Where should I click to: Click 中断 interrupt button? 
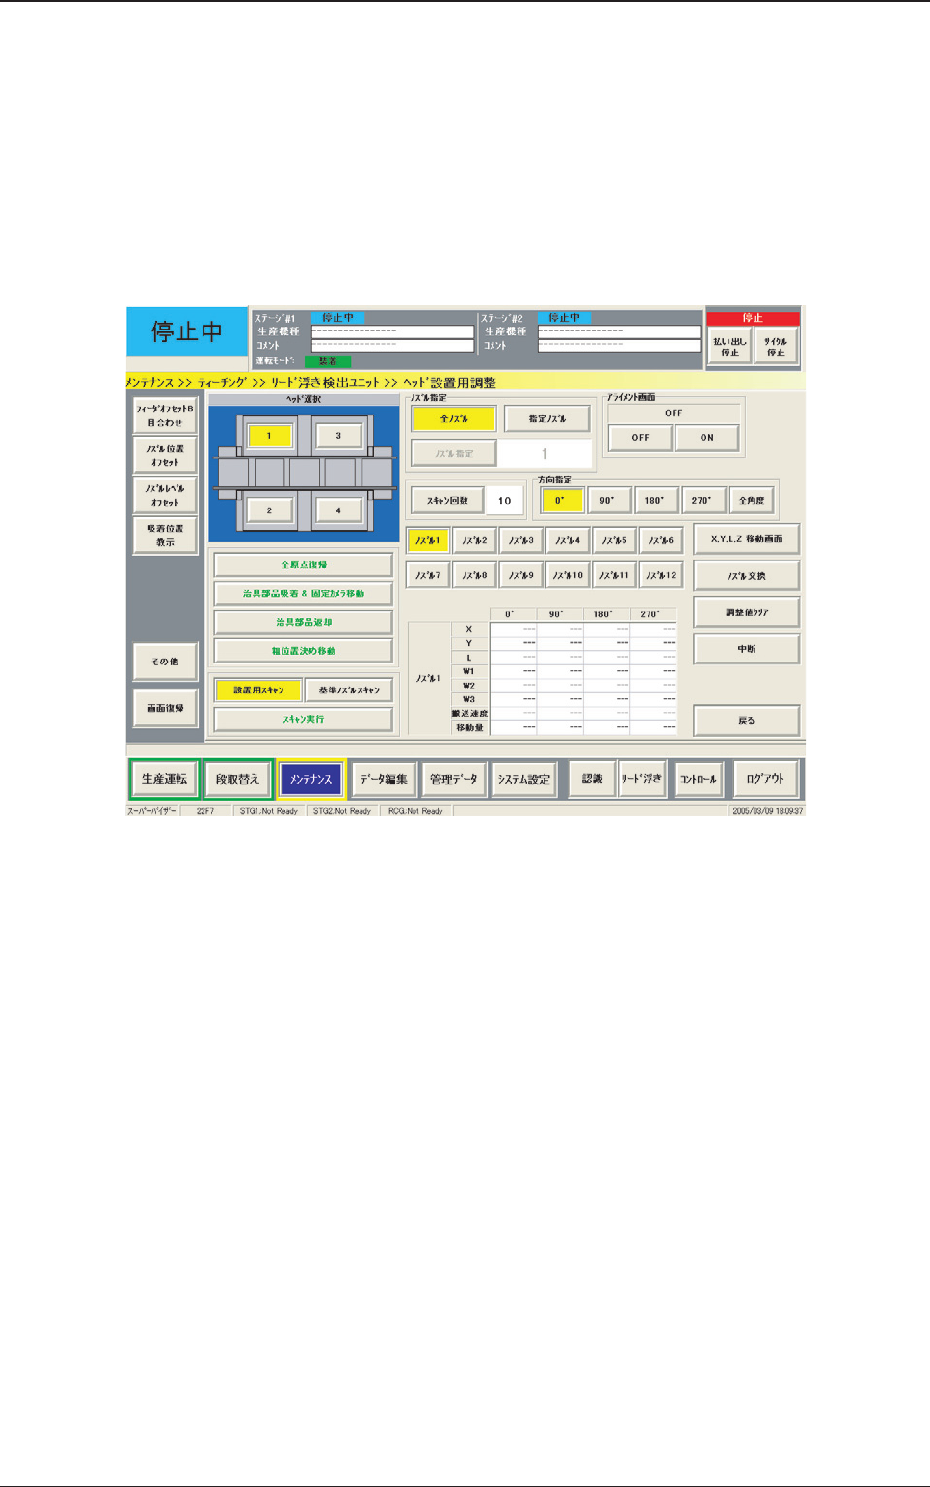pos(746,649)
